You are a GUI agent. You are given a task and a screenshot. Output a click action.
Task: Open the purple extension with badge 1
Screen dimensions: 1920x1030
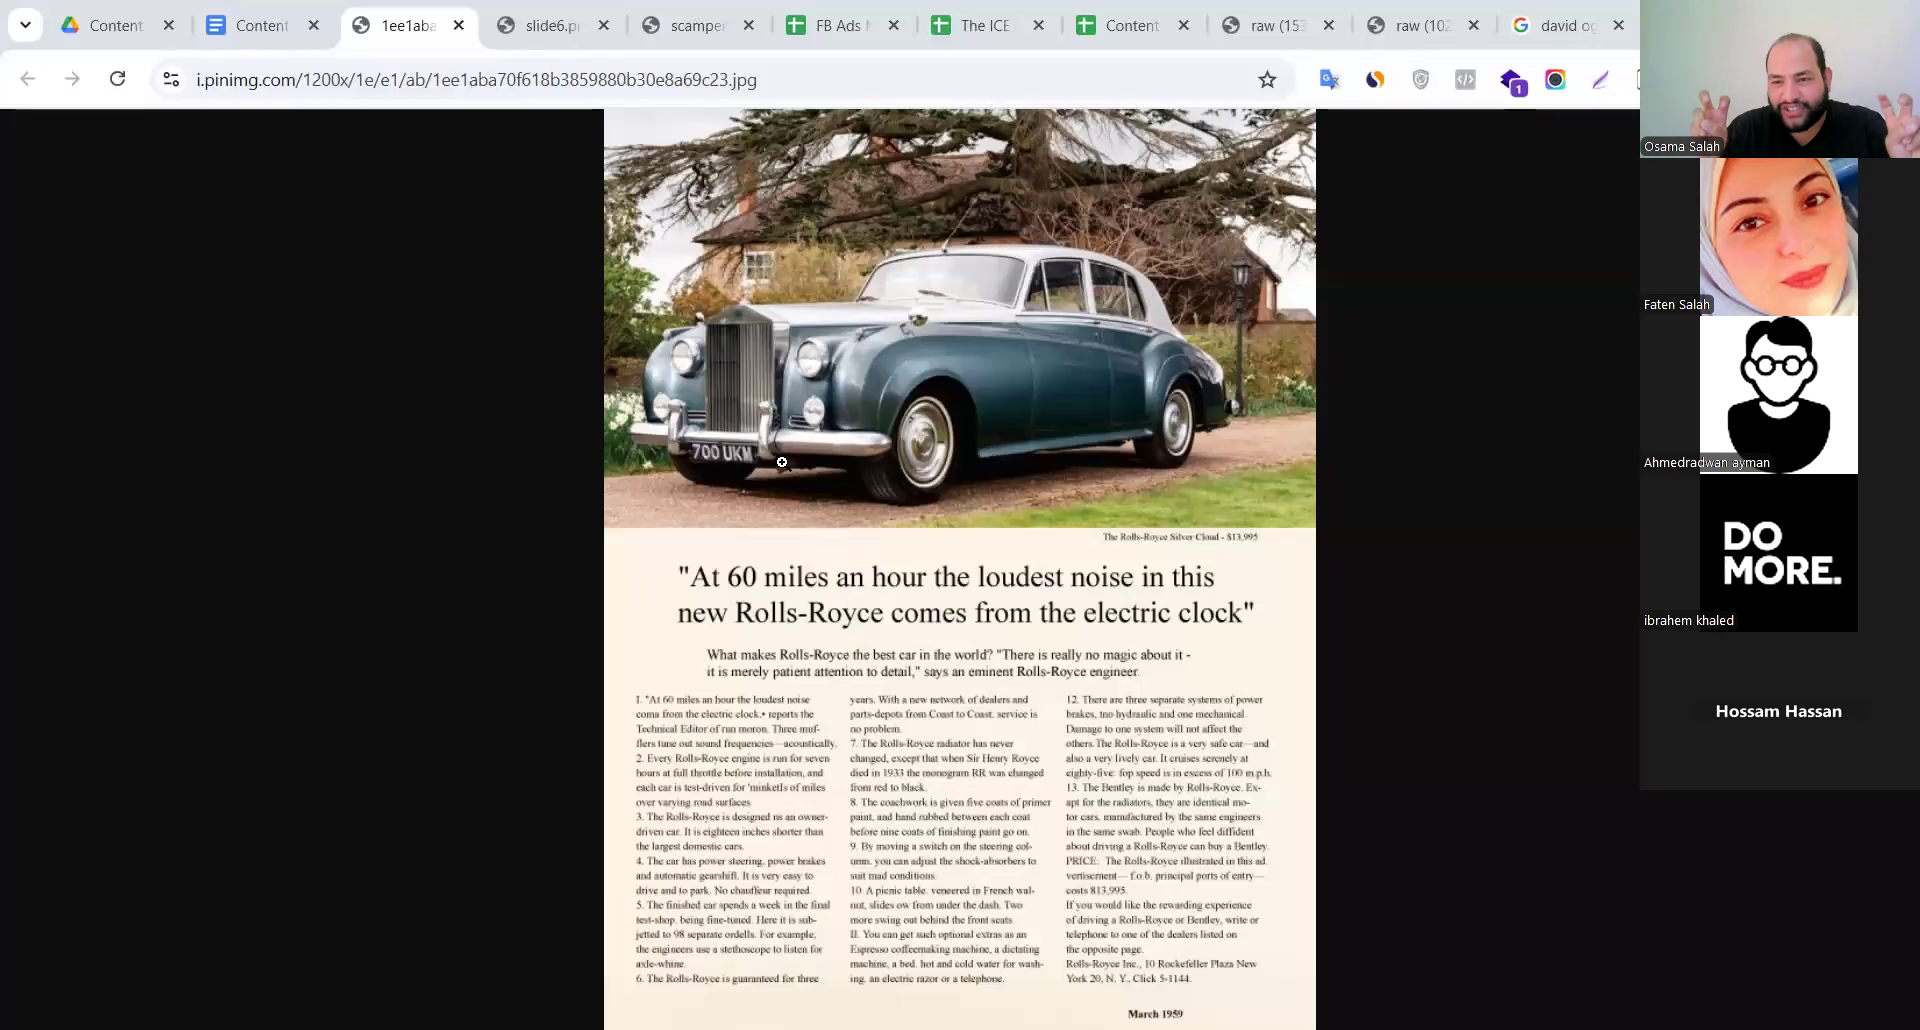(x=1512, y=81)
